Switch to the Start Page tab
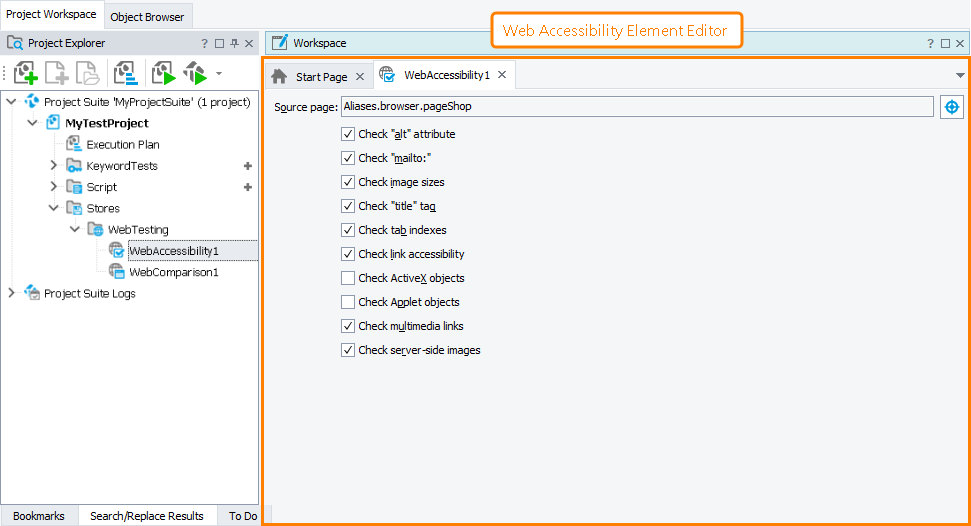 [321, 77]
